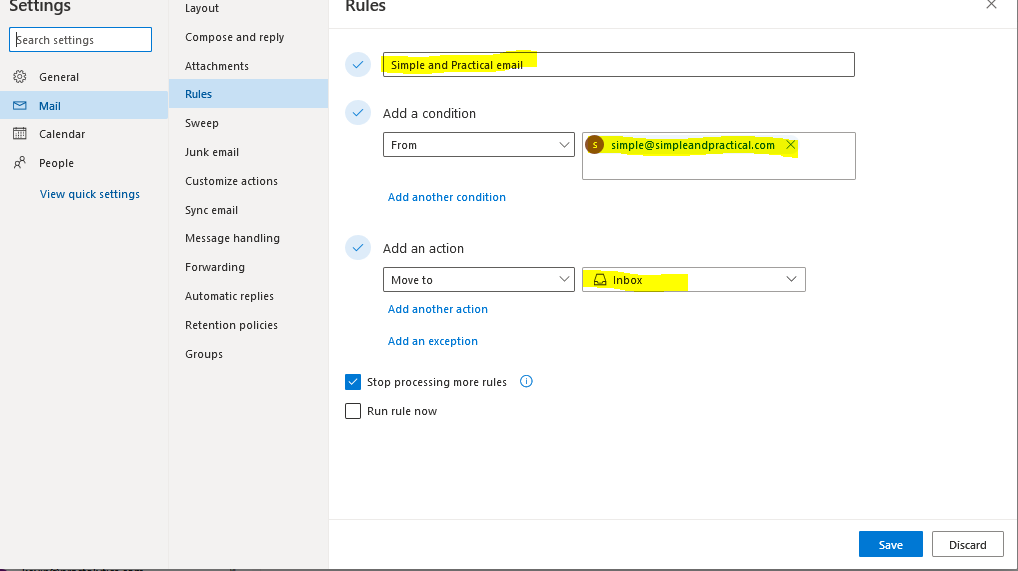Uncheck Stop processing more rules
1018x571 pixels.
pyautogui.click(x=353, y=382)
